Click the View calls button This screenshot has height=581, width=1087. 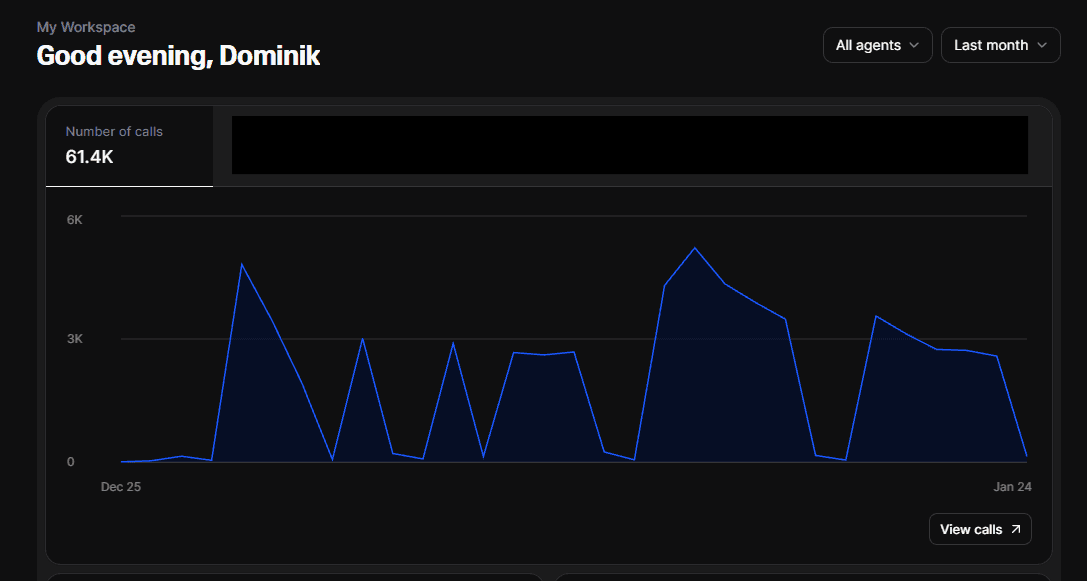coord(980,529)
